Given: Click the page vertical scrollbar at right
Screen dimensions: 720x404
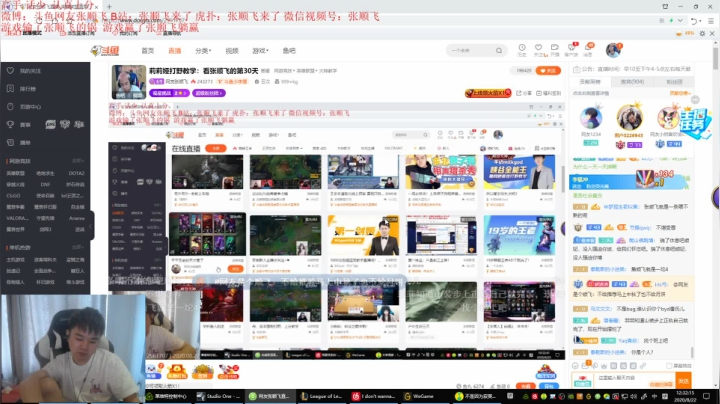Looking at the screenshot, I should tap(716, 60).
